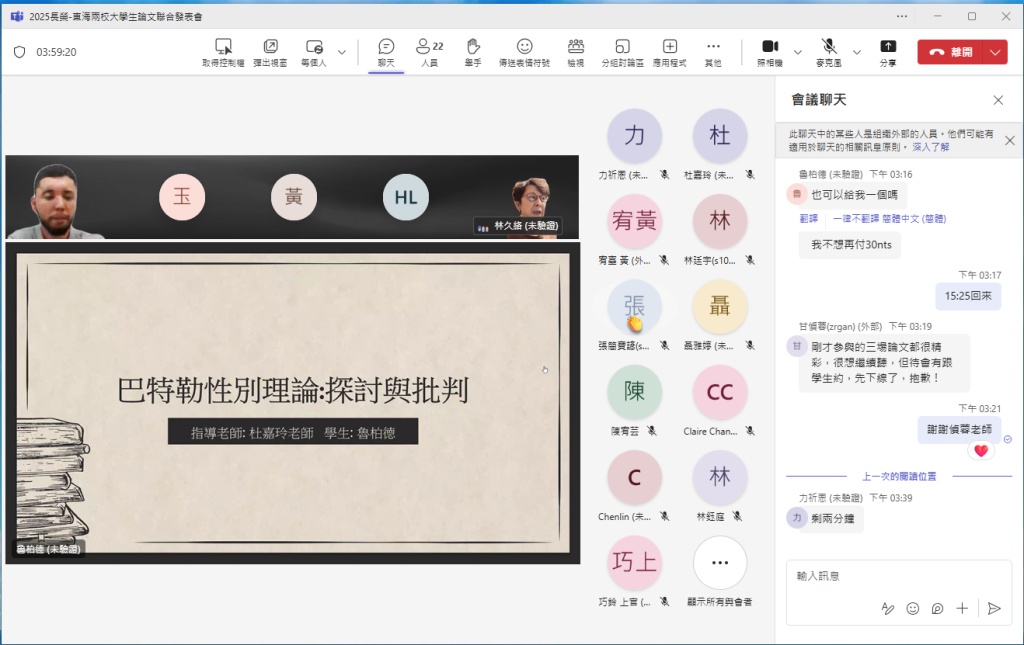This screenshot has height=645, width=1024.
Task: Expand microphone options arrow beside 麥克風
Action: [x=857, y=52]
